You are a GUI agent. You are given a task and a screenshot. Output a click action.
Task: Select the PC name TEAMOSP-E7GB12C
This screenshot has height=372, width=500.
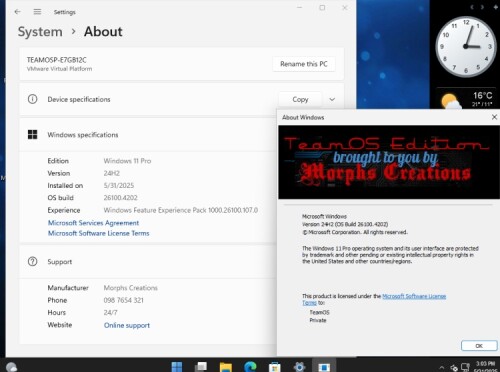(x=57, y=60)
